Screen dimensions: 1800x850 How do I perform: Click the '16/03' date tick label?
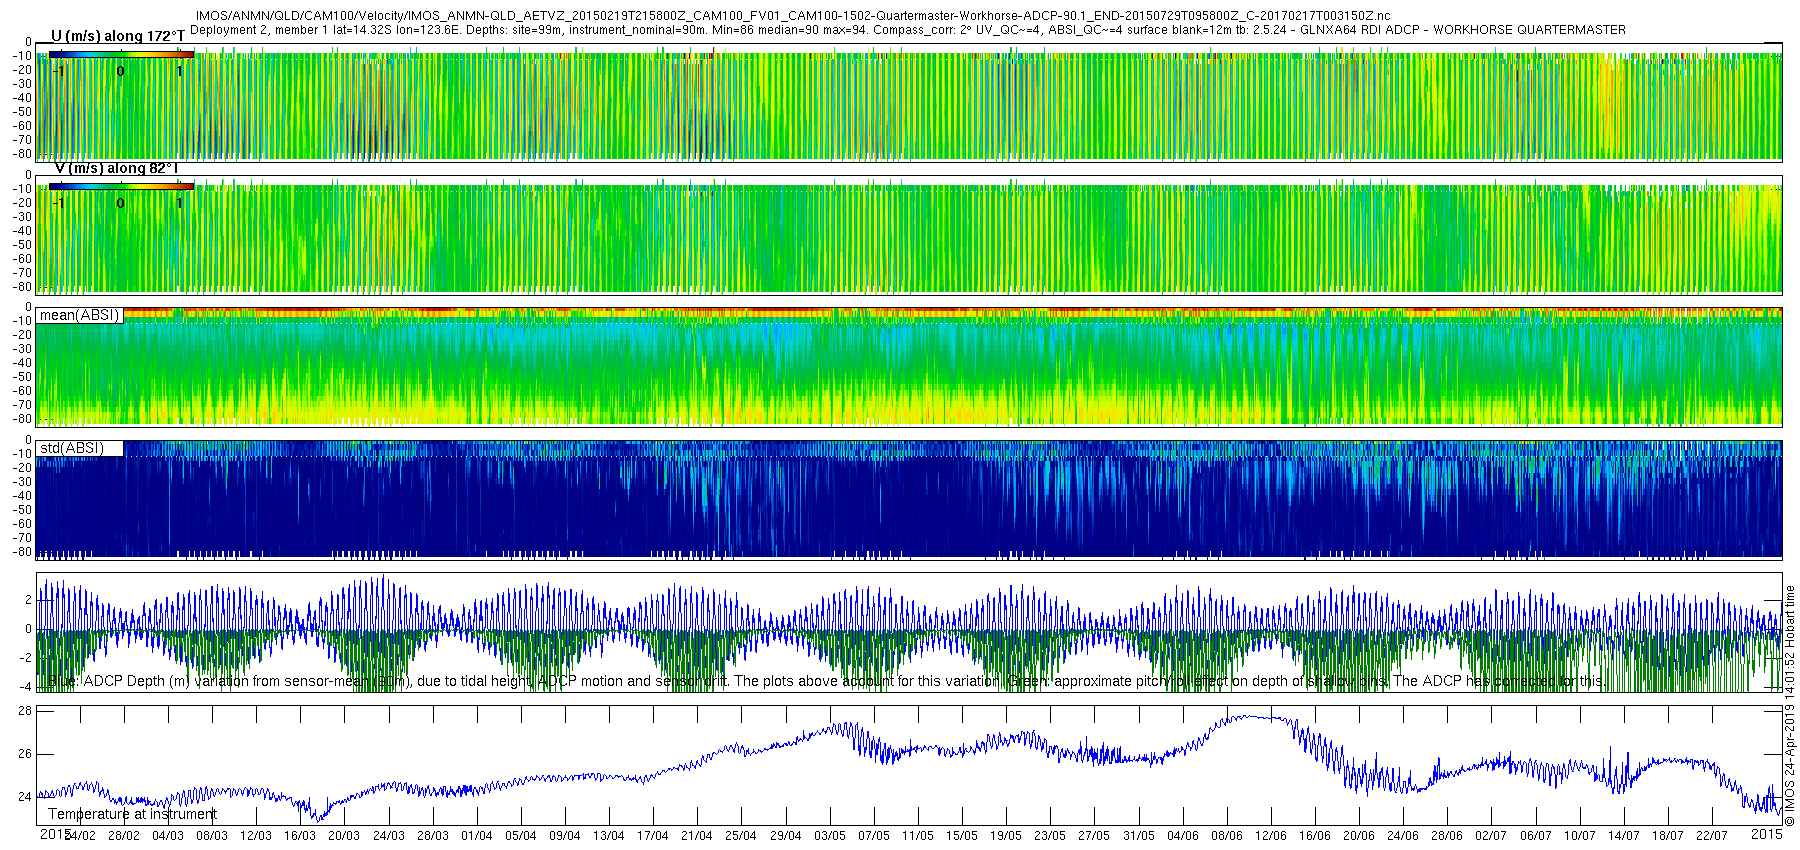300,836
